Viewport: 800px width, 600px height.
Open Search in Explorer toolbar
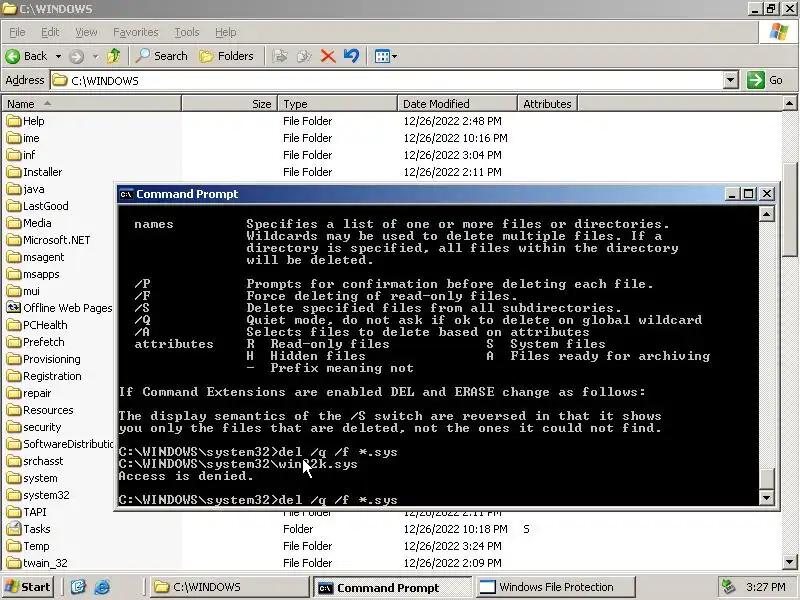point(161,56)
